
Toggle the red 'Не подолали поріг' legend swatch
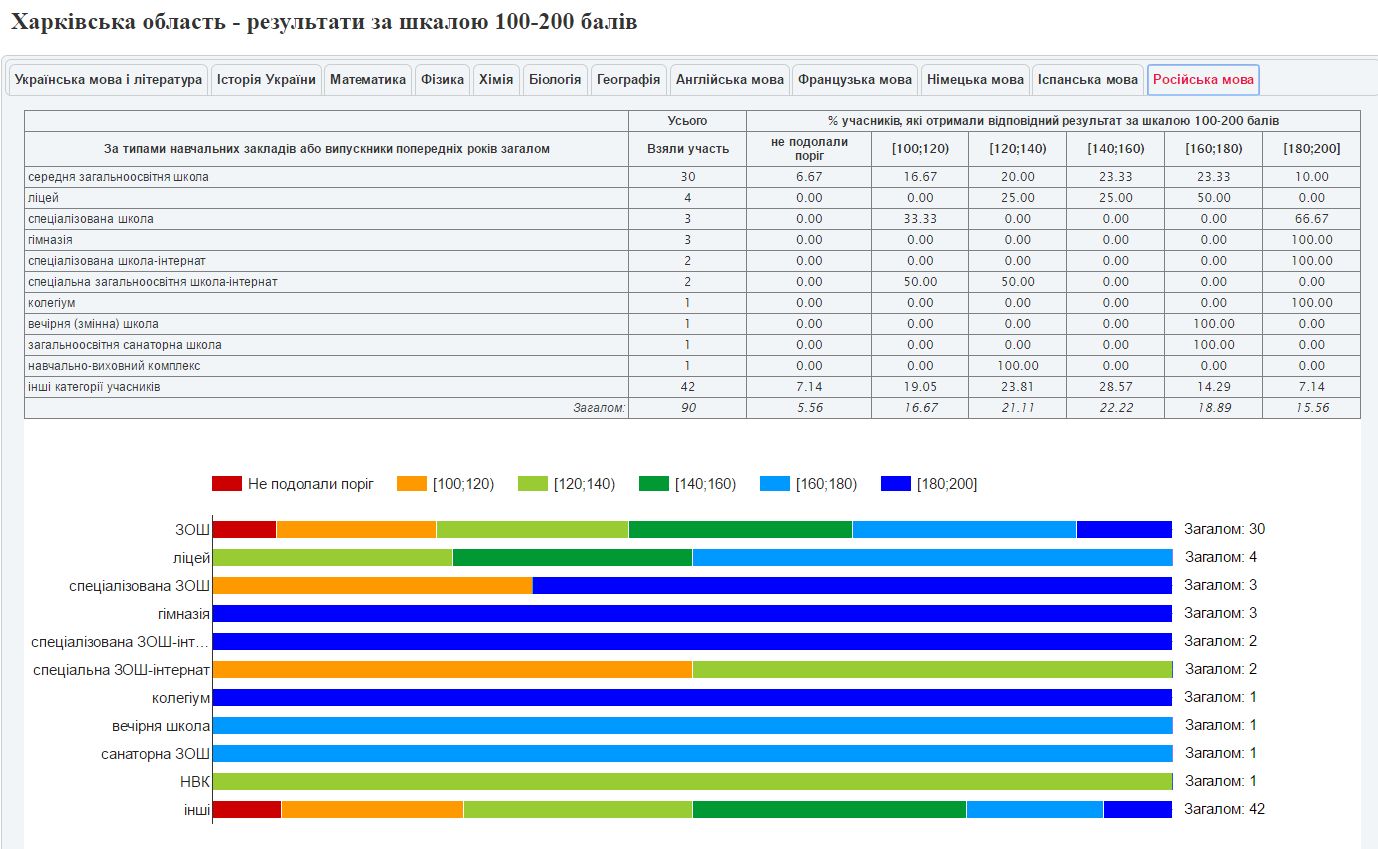pyautogui.click(x=227, y=484)
